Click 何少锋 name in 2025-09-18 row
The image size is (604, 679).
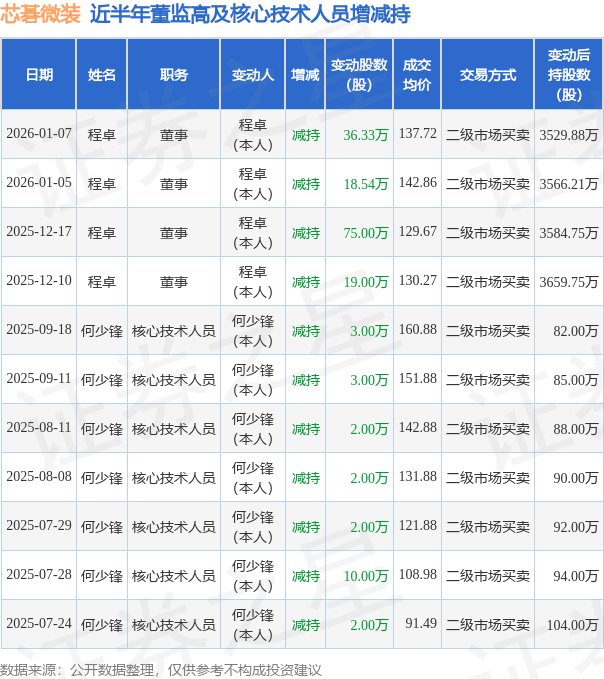tap(102, 331)
